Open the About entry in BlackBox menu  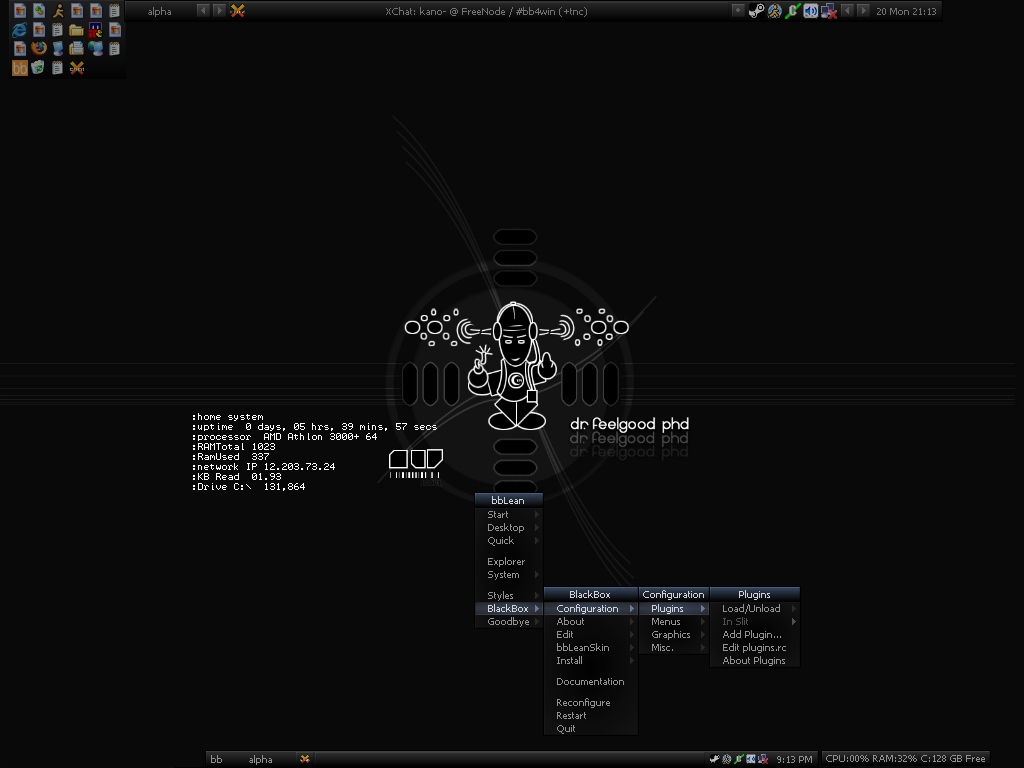click(x=590, y=622)
